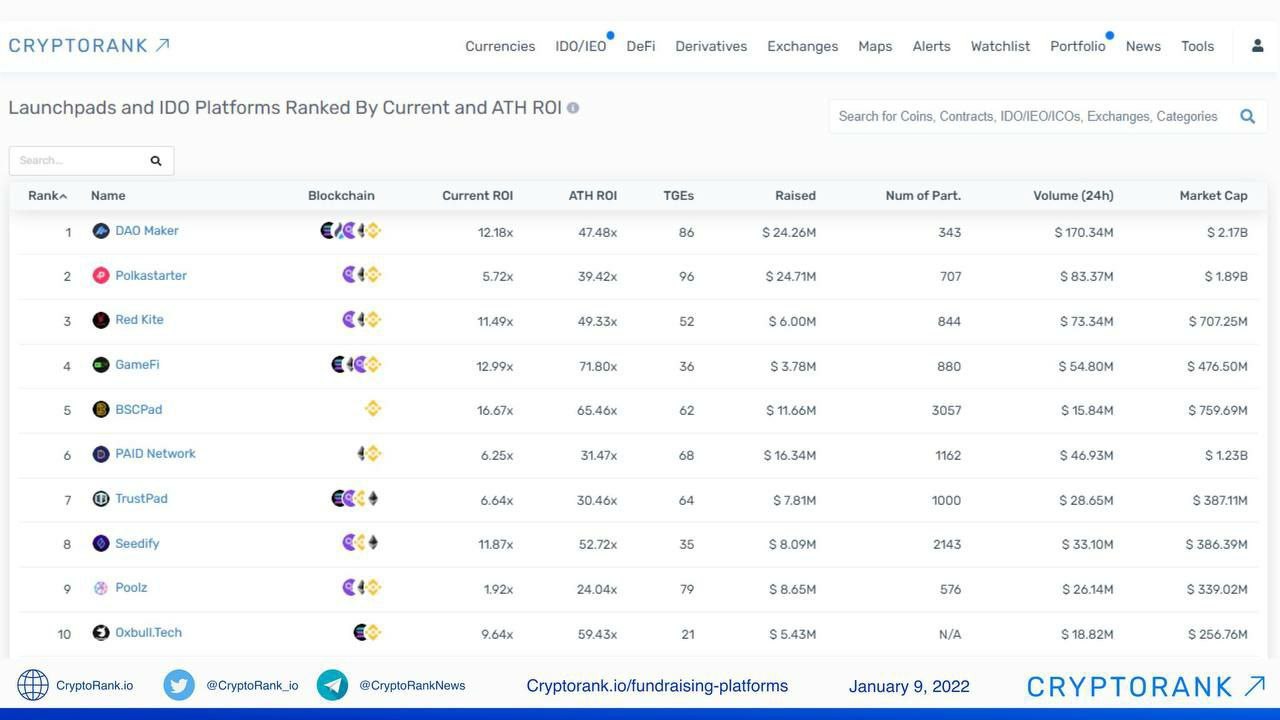Screen dimensions: 1280x720
Task: Click the info icon beside page title
Action: 573,108
